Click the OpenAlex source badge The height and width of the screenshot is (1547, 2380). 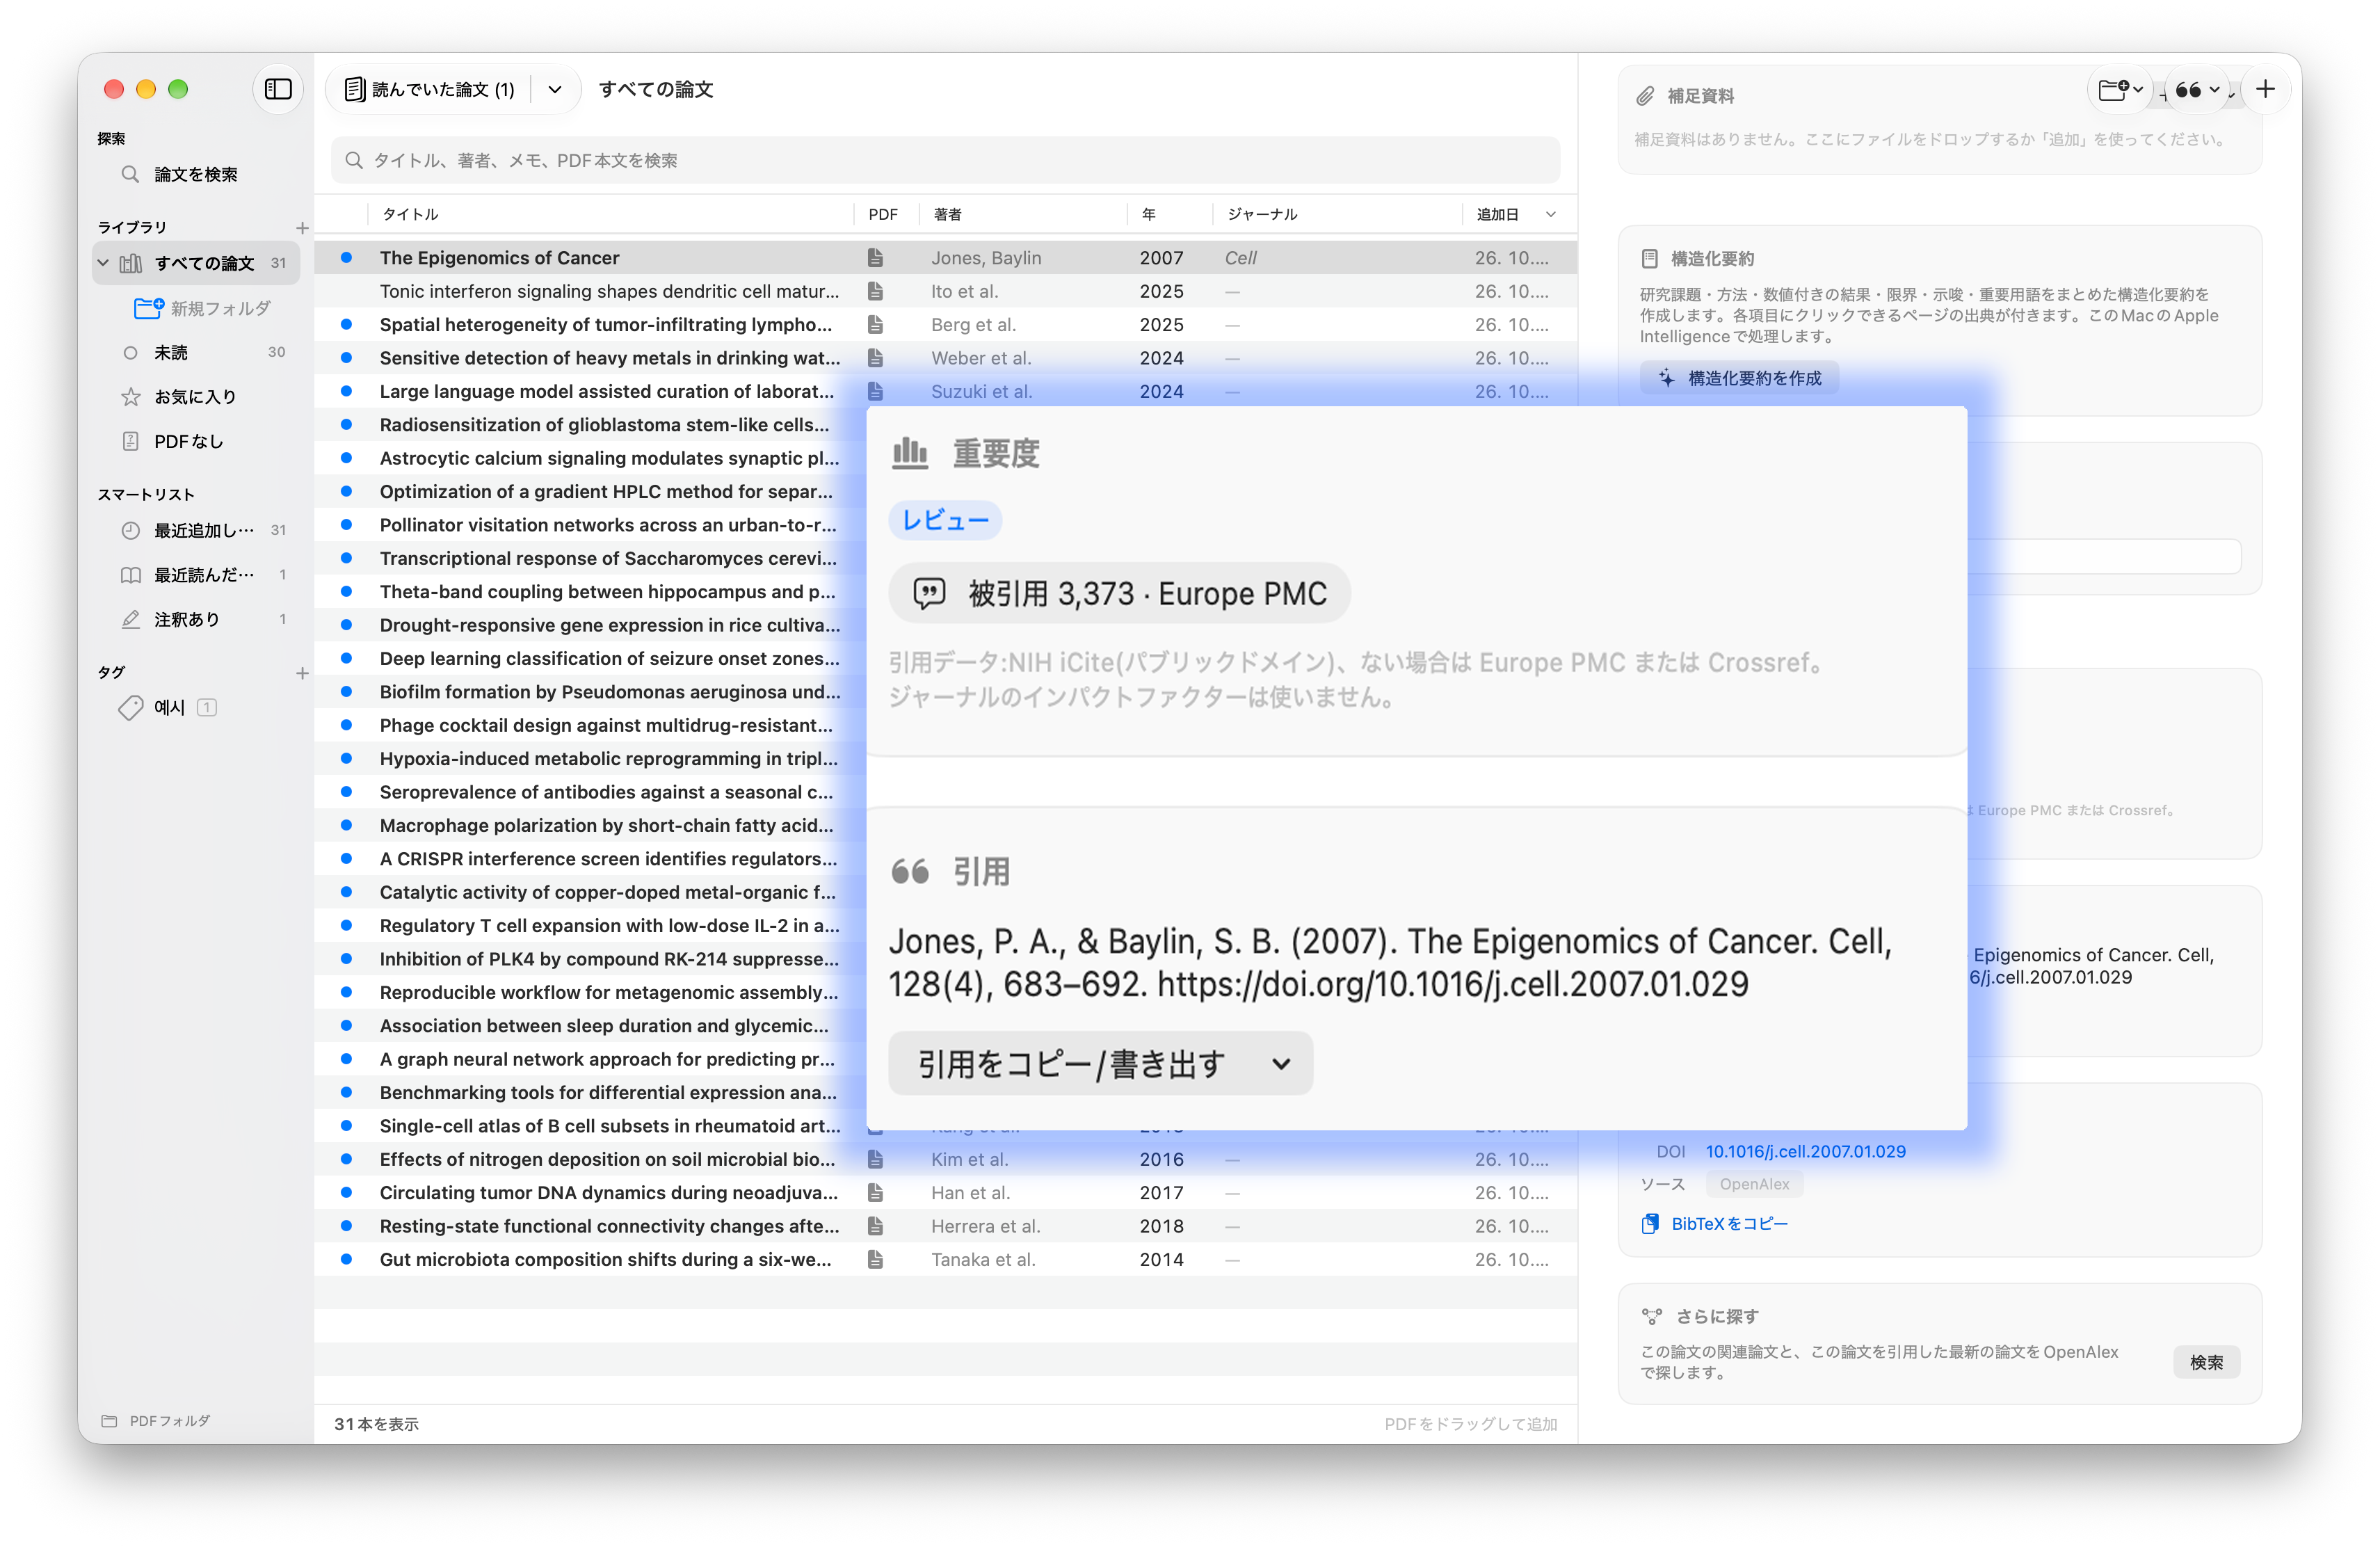point(1754,1184)
